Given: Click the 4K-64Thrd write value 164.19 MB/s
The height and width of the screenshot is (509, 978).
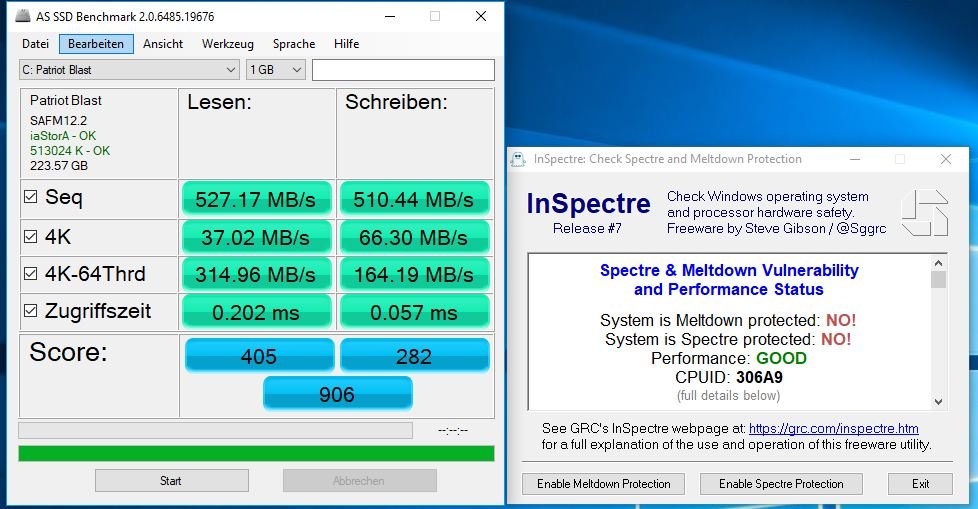Looking at the screenshot, I should point(414,274).
